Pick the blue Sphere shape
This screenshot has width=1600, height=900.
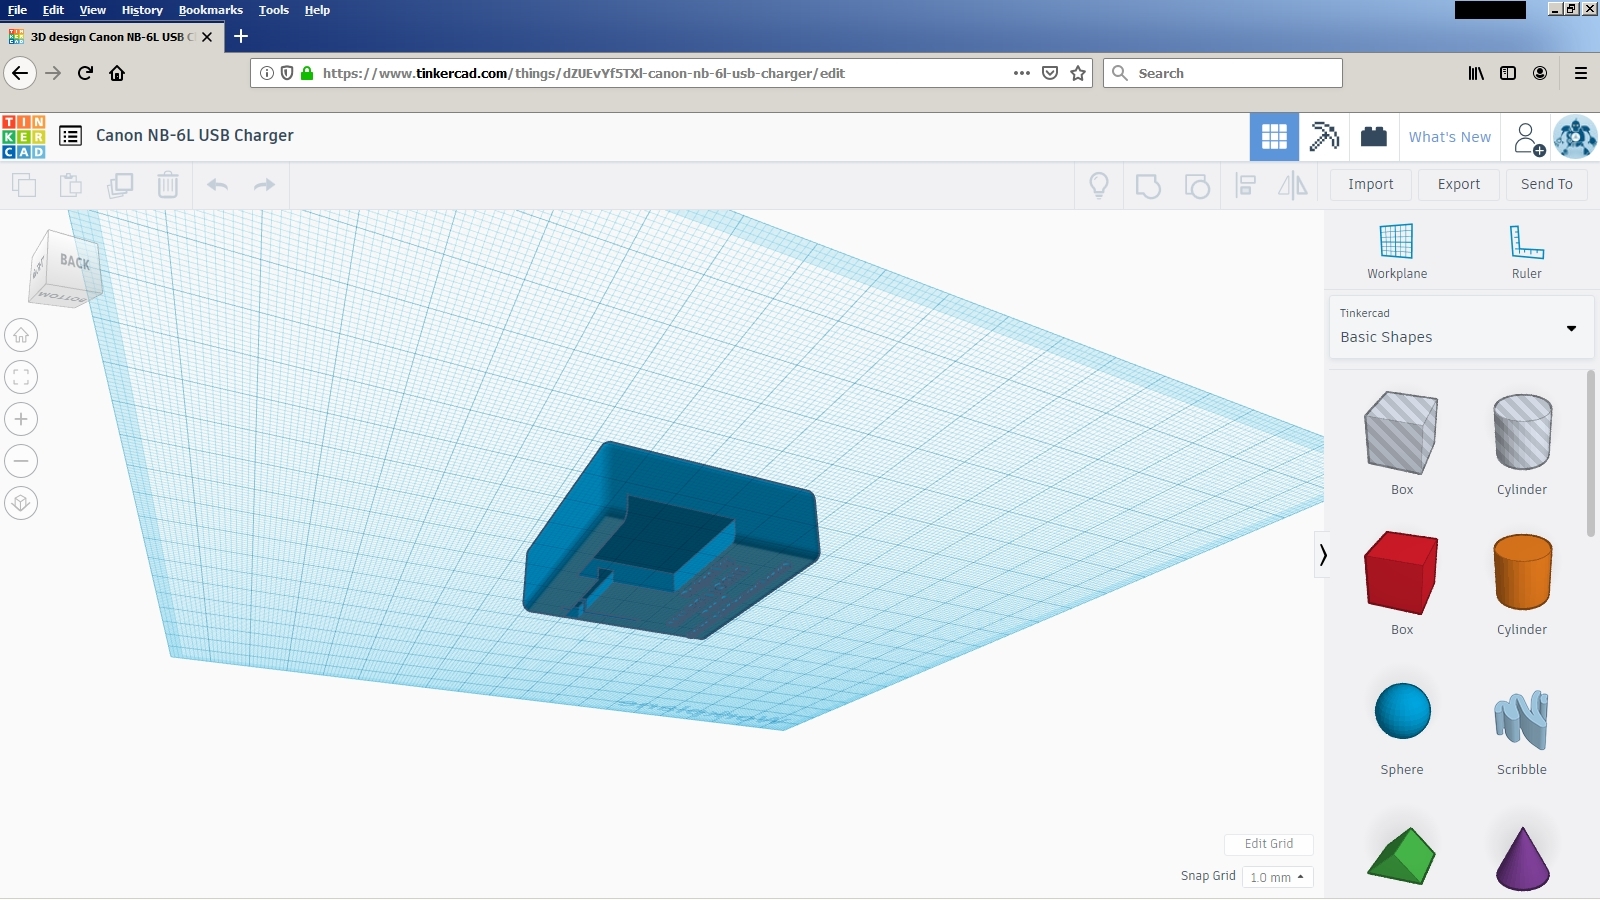(x=1402, y=711)
